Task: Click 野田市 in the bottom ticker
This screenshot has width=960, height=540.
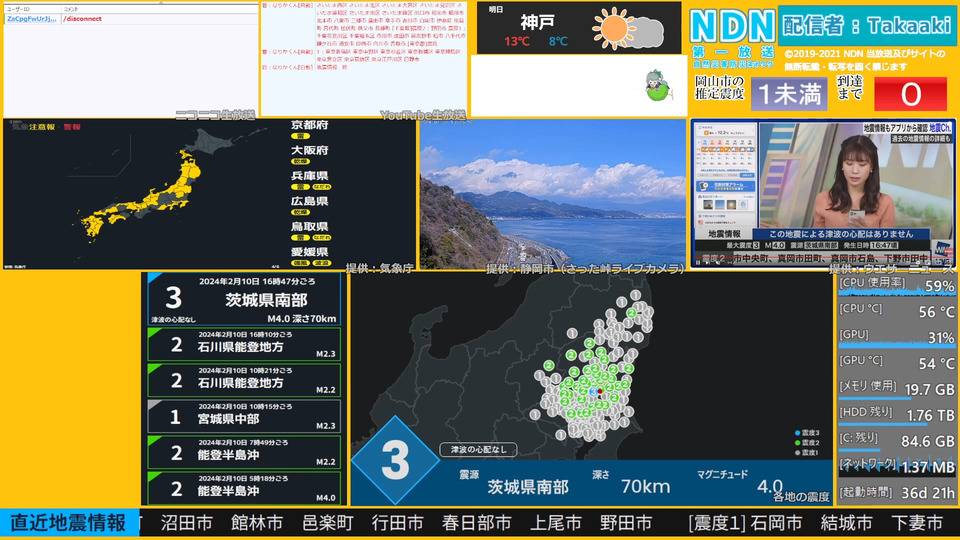Action: [x=626, y=523]
